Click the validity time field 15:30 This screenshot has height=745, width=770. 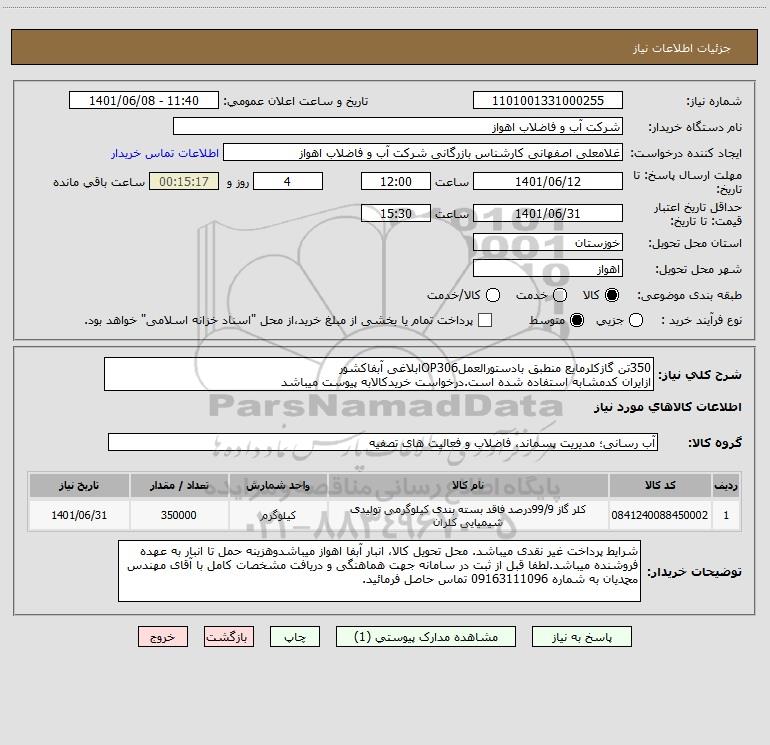pos(396,214)
